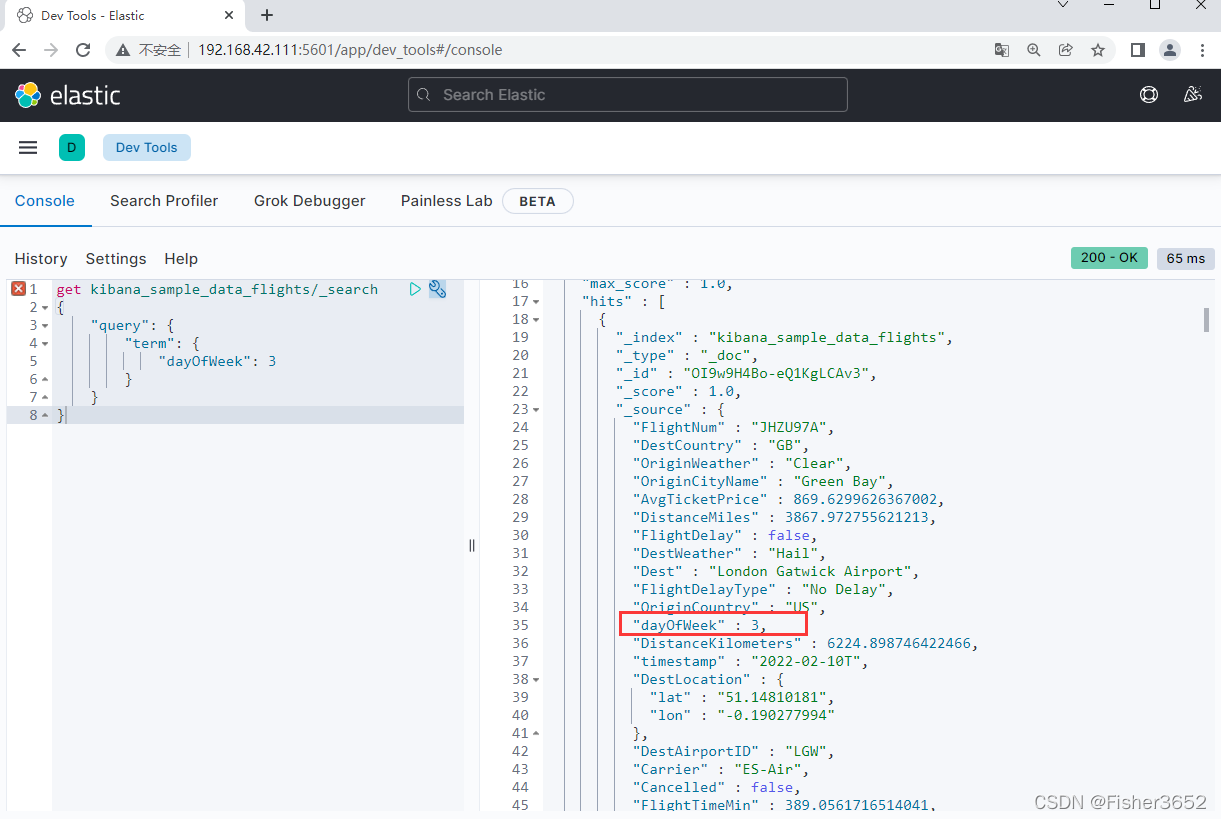Click the Elastic logo

click(67, 95)
